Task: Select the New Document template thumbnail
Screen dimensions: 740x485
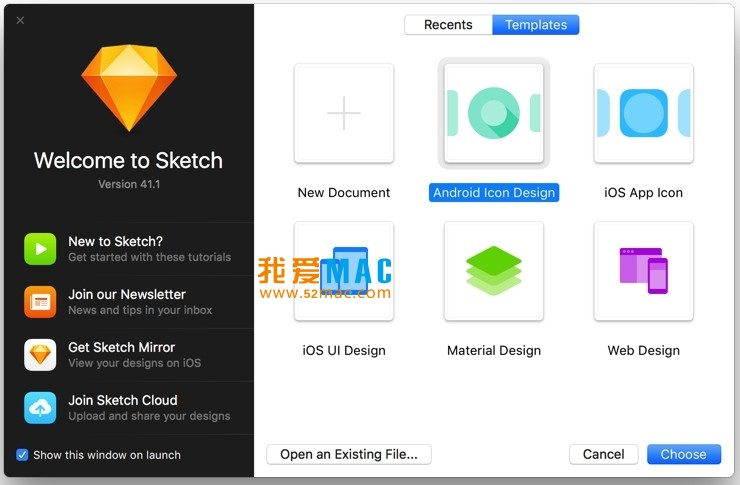Action: 344,113
